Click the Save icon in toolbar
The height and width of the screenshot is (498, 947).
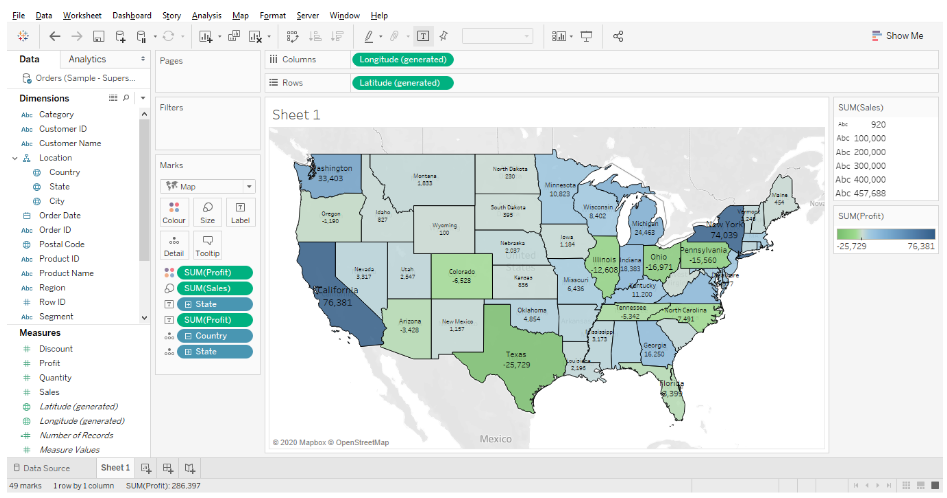[98, 36]
